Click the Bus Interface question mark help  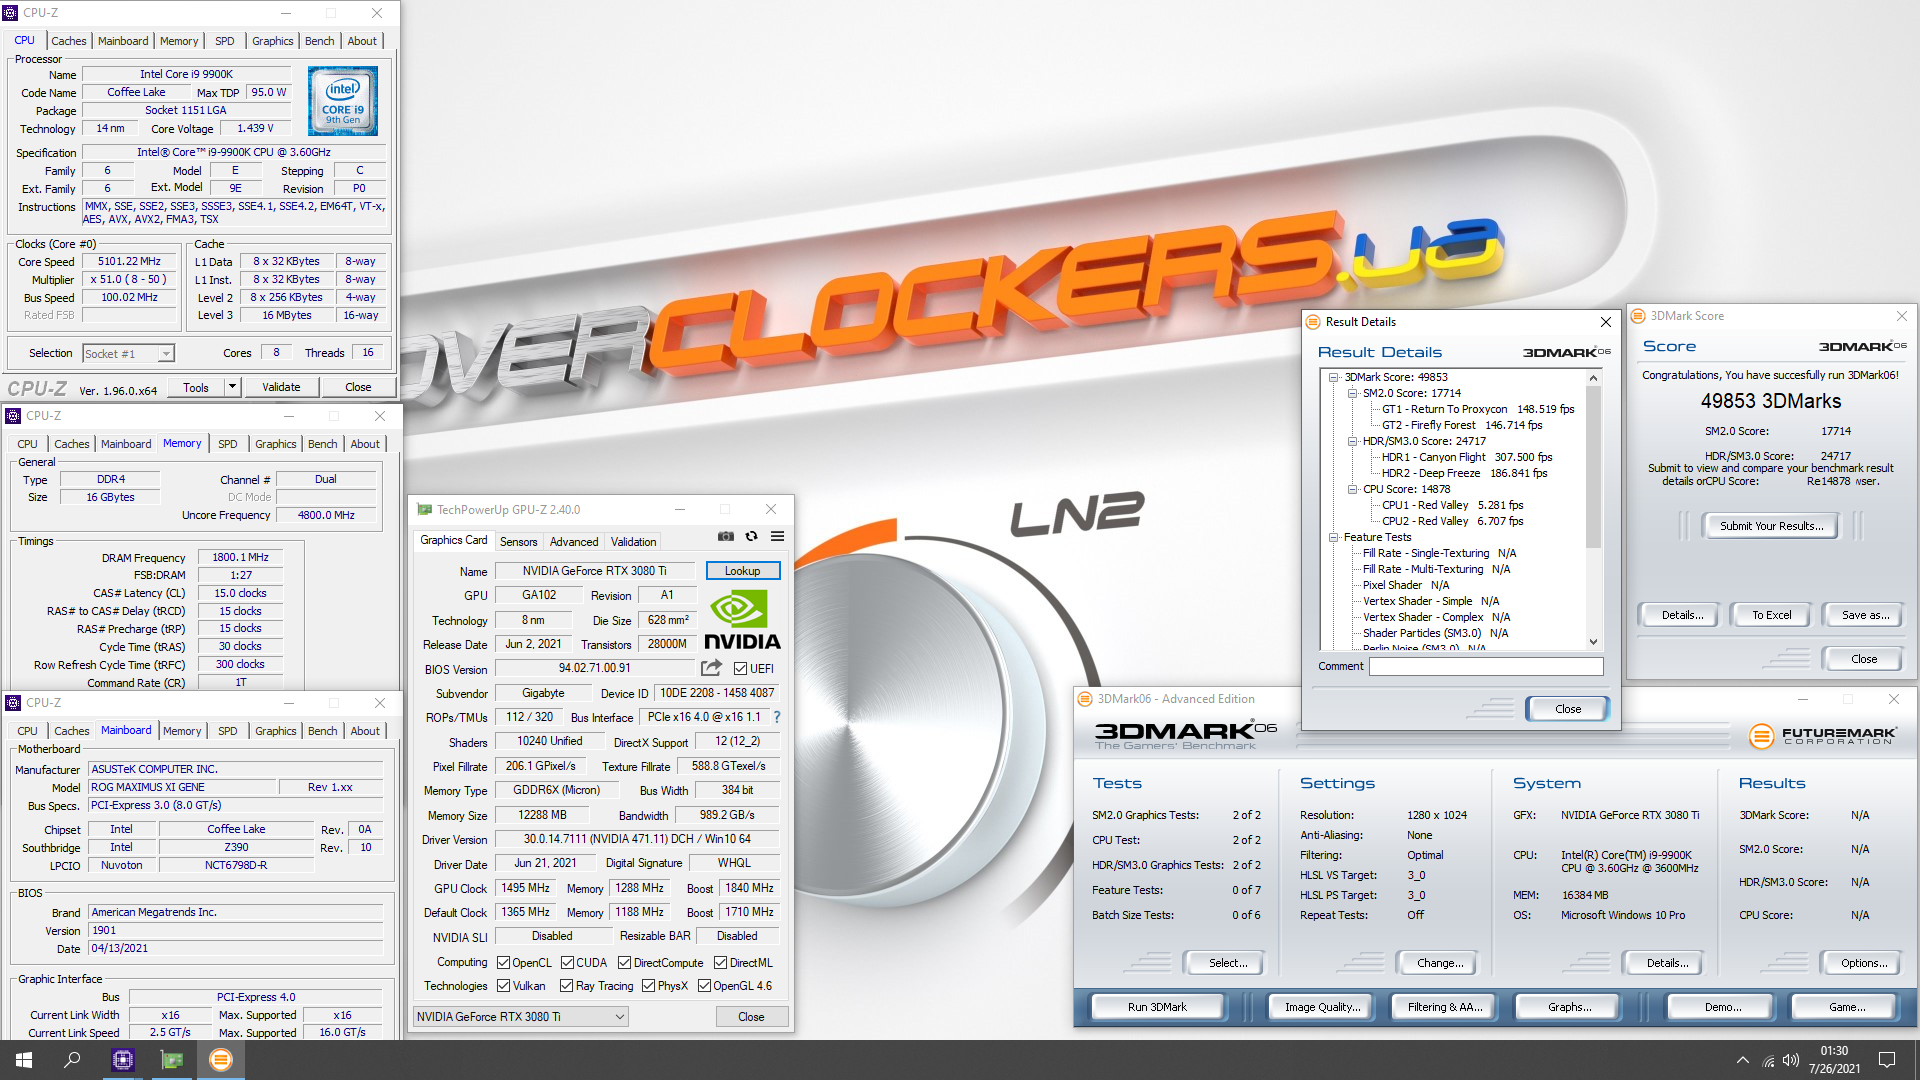pos(777,717)
